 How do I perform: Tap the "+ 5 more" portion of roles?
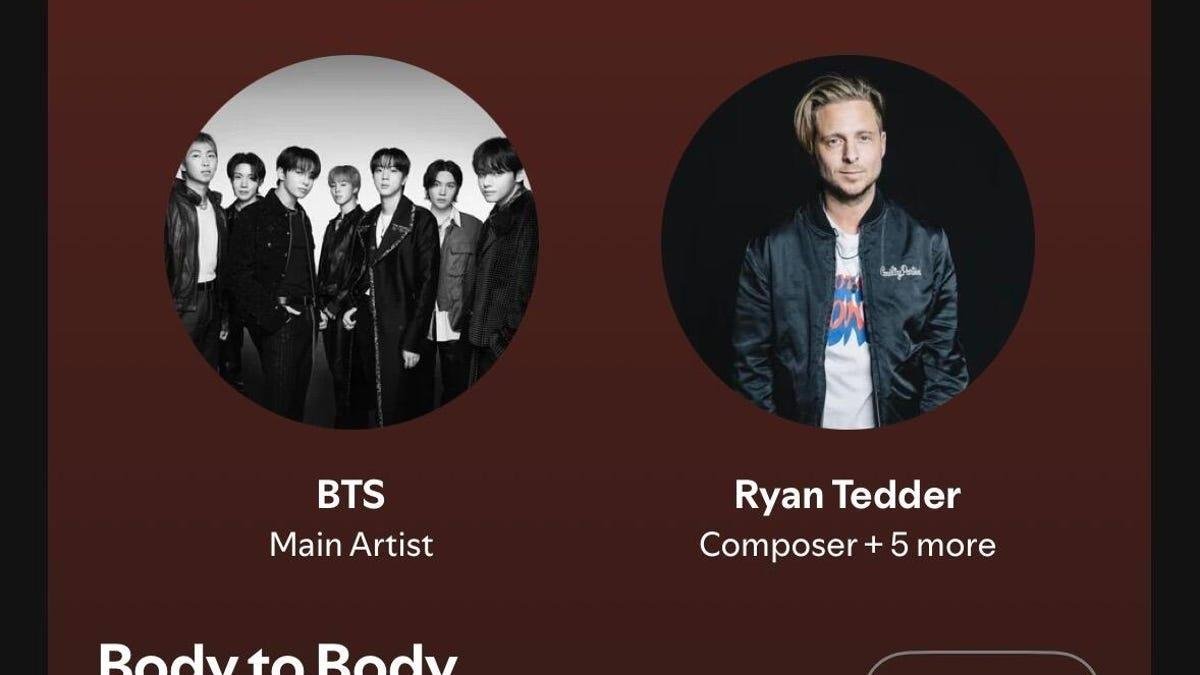coord(931,545)
